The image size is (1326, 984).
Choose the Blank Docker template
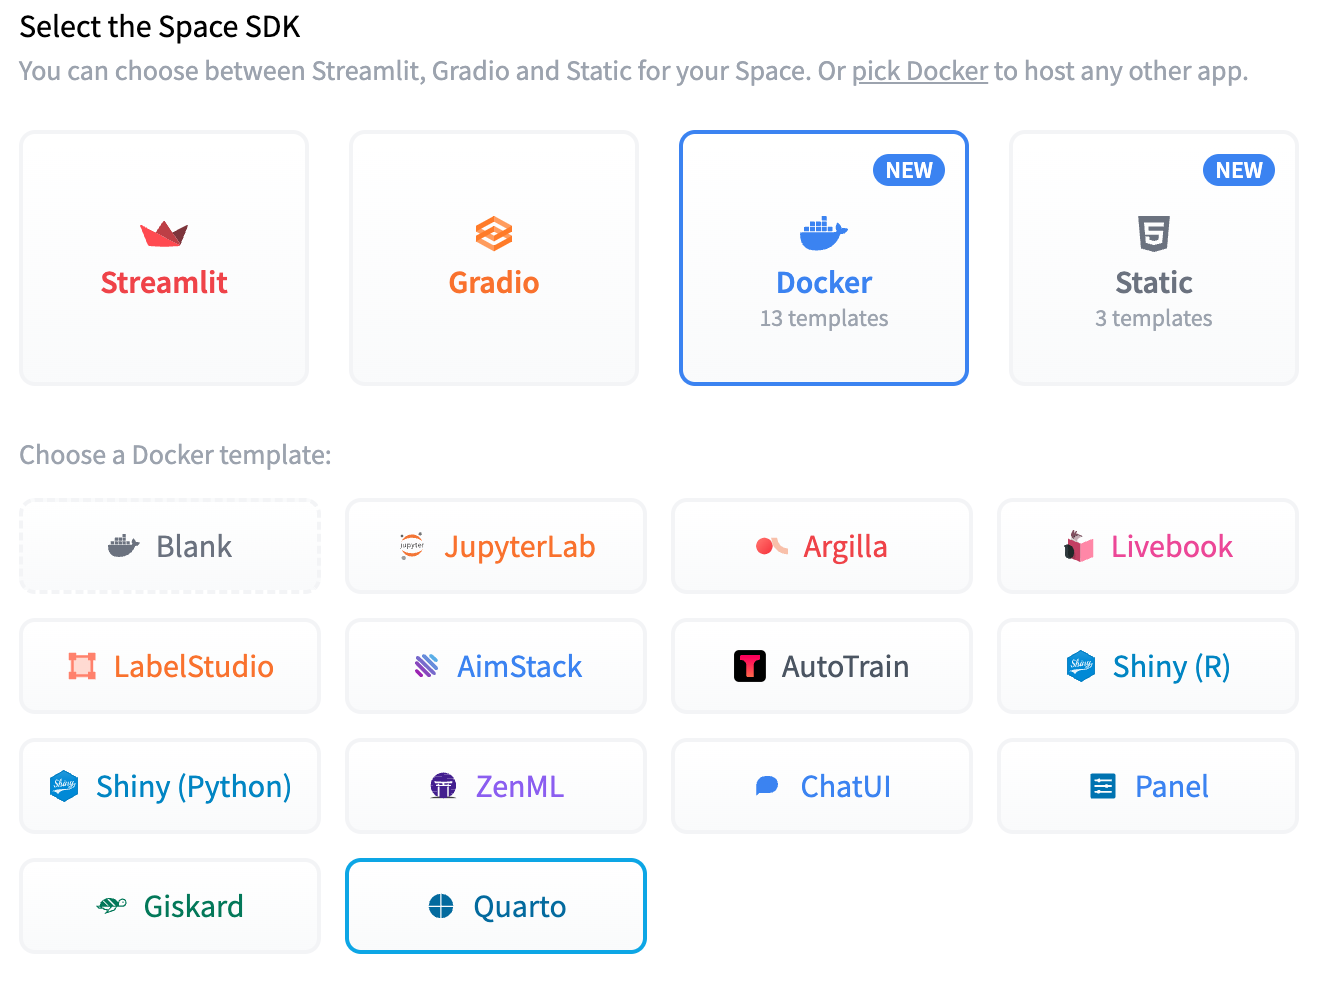169,546
